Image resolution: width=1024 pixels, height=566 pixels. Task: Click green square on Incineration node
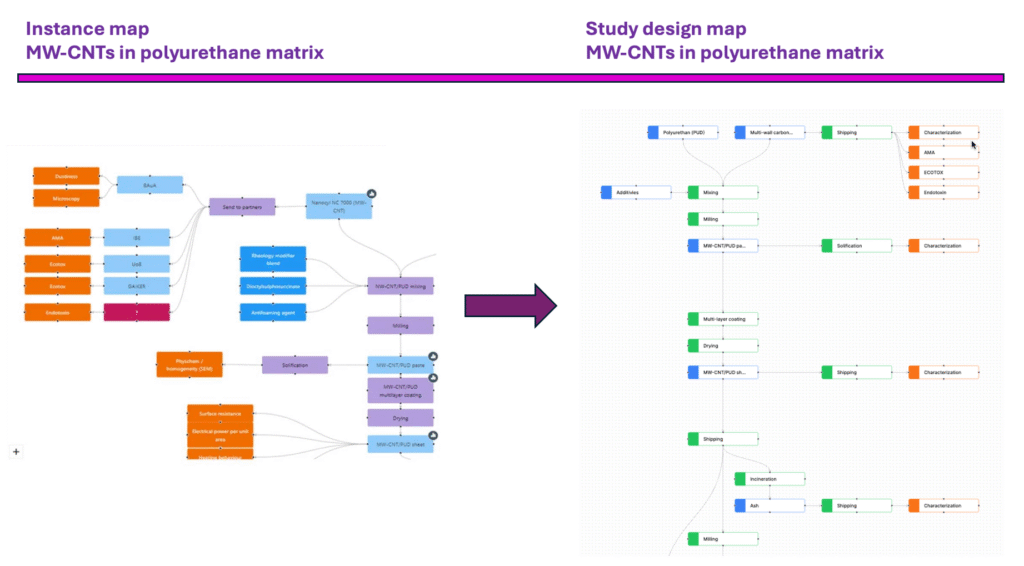[x=740, y=479]
